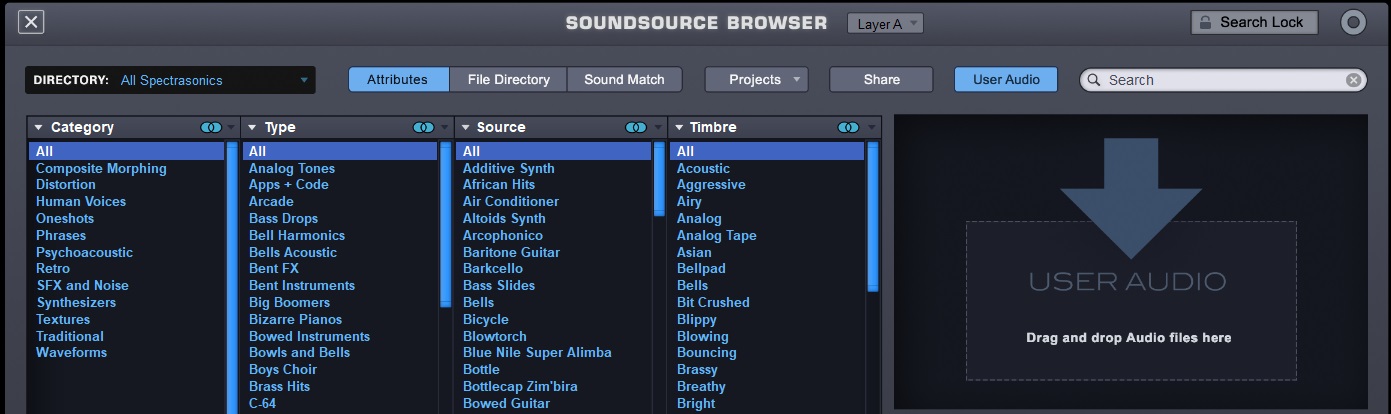Viewport: 1391px width, 414px height.
Task: Toggle the Type column link icon
Action: coord(423,127)
